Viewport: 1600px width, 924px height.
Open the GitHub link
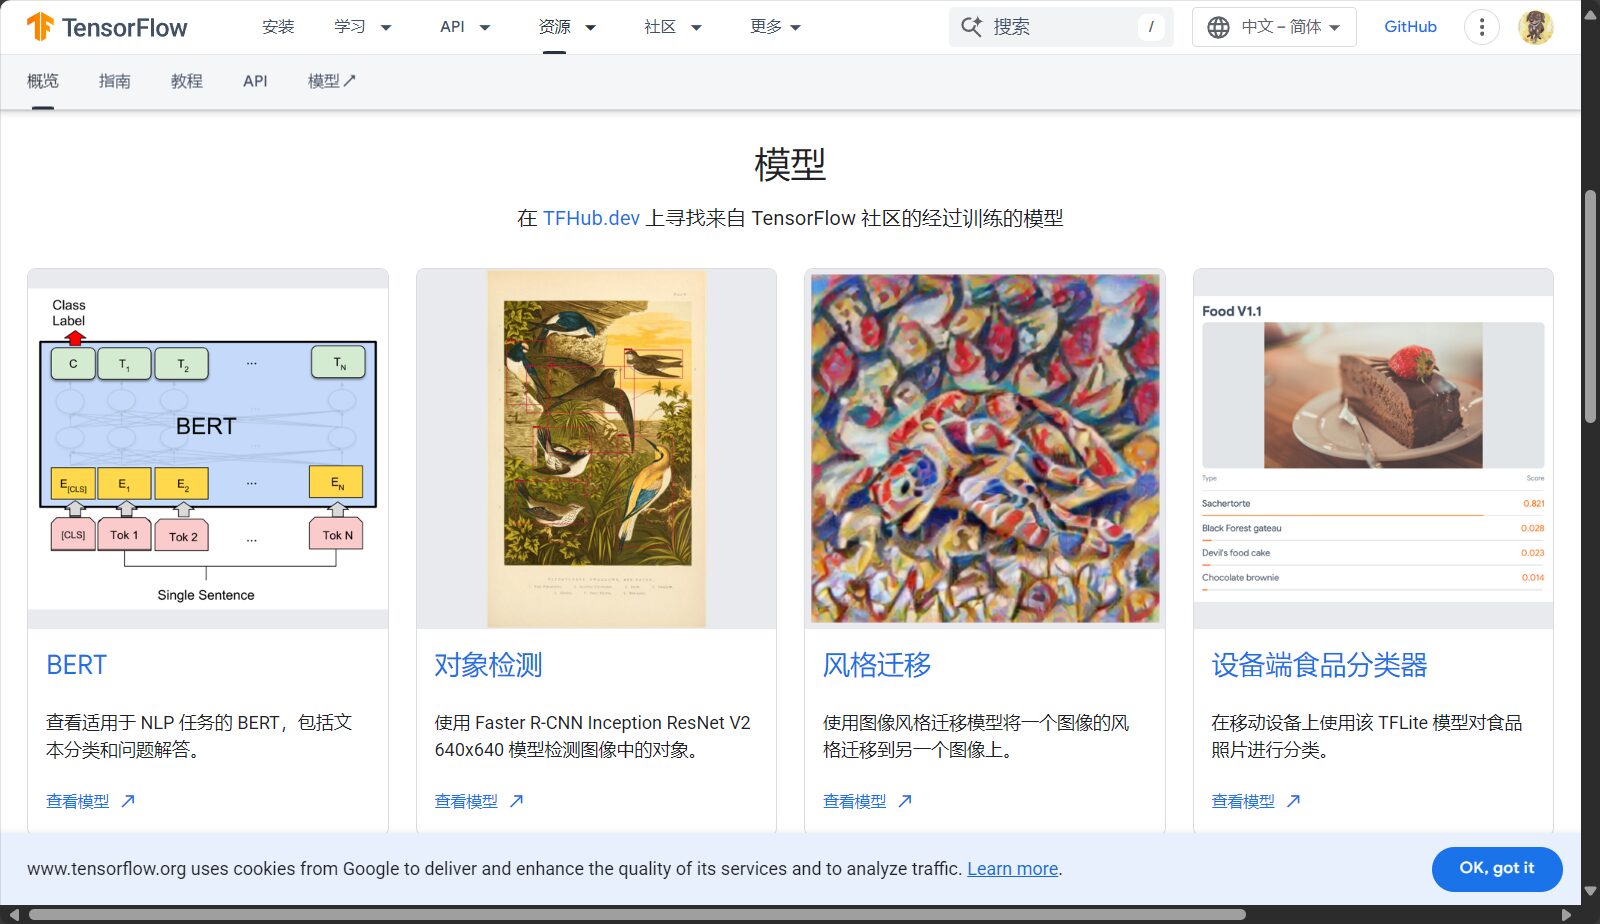pos(1410,27)
